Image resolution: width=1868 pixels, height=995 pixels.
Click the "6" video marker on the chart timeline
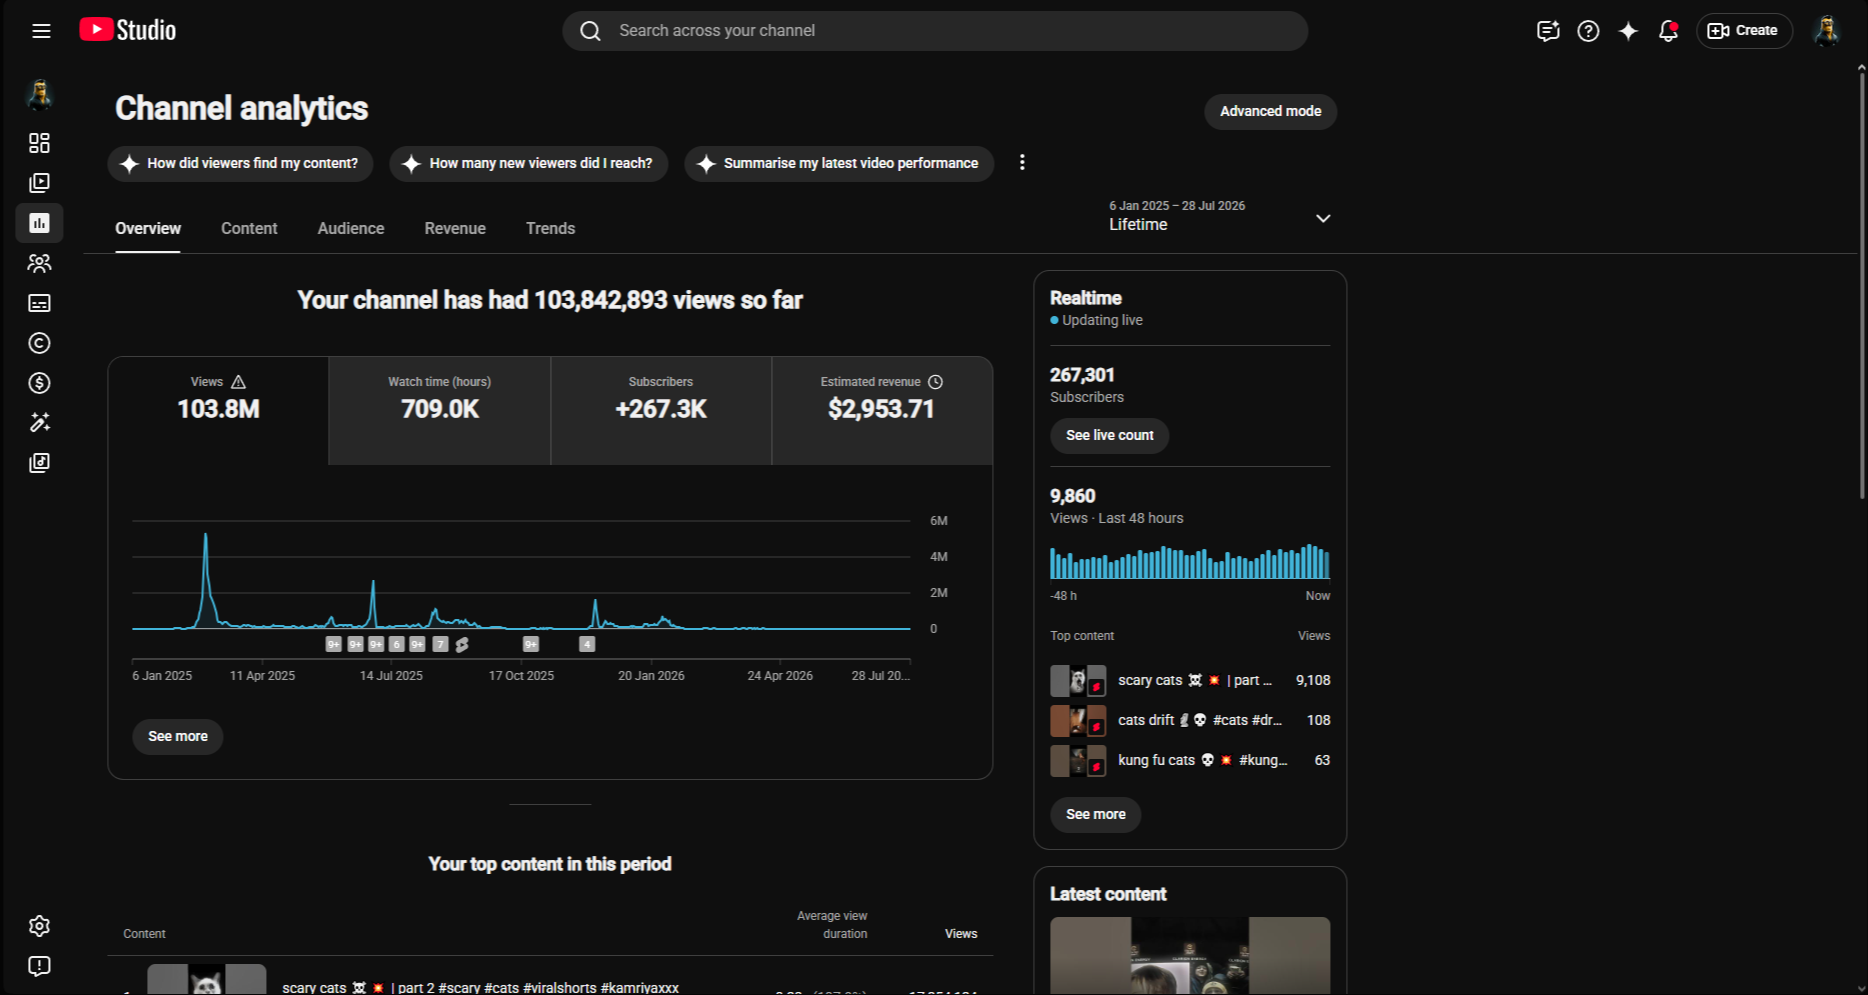tap(397, 645)
